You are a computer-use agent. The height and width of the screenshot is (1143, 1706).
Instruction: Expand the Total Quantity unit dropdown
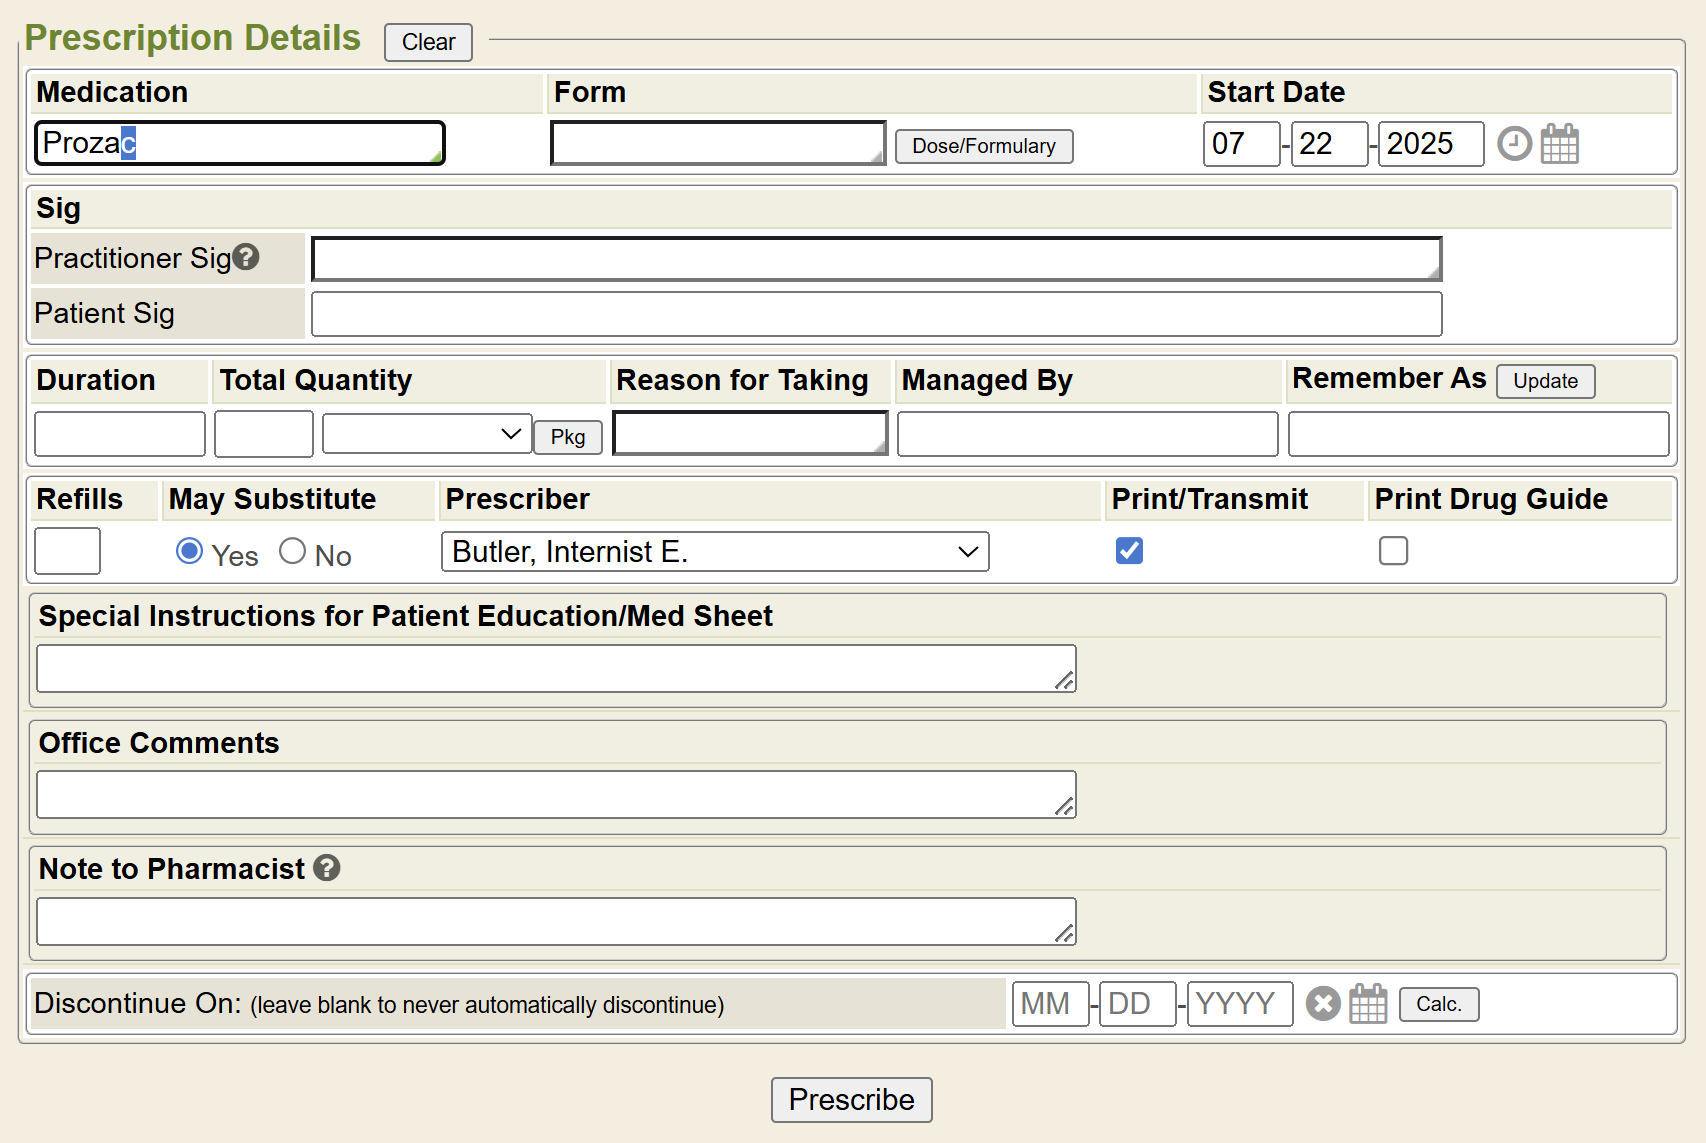coord(427,434)
